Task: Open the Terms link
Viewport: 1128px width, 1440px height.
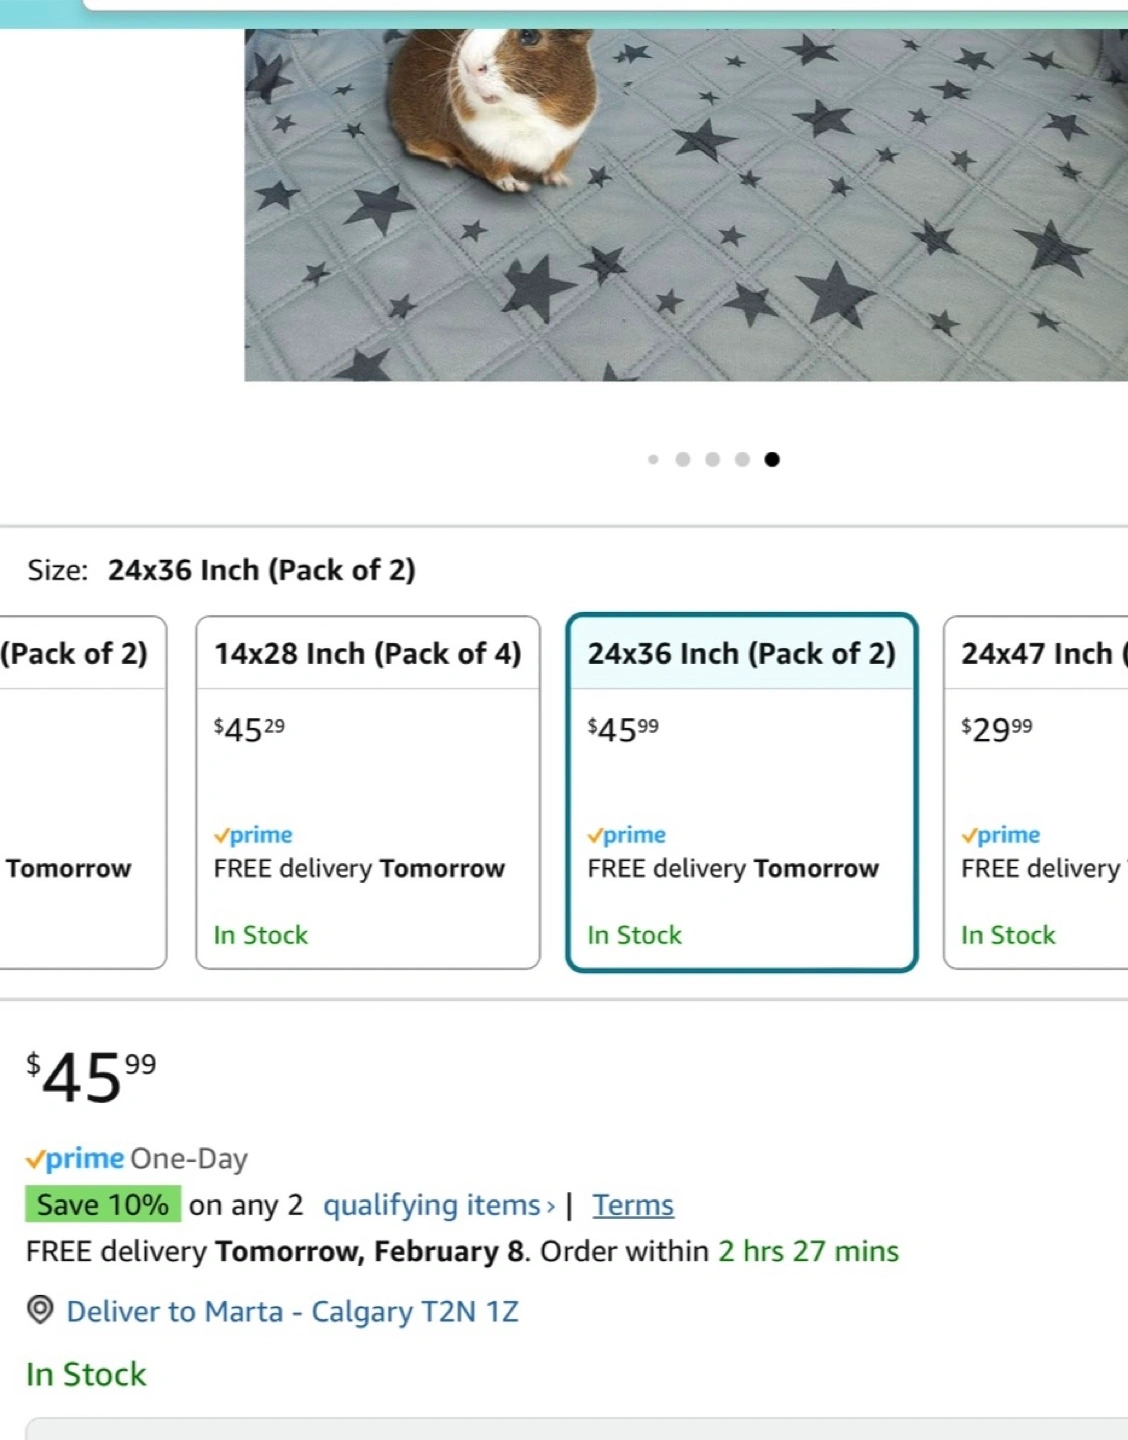Action: [x=633, y=1205]
